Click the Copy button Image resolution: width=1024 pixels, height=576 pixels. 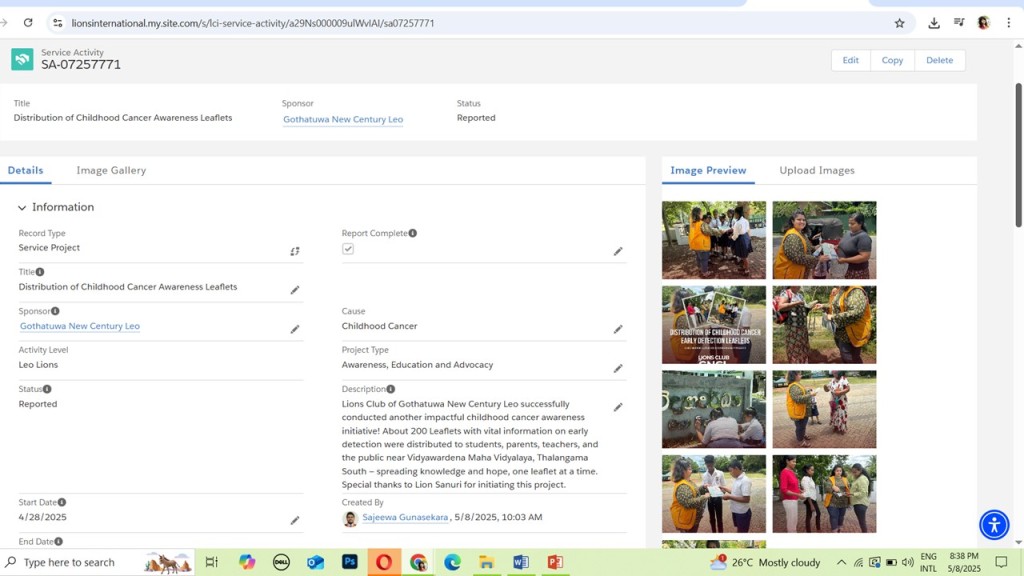(x=892, y=60)
